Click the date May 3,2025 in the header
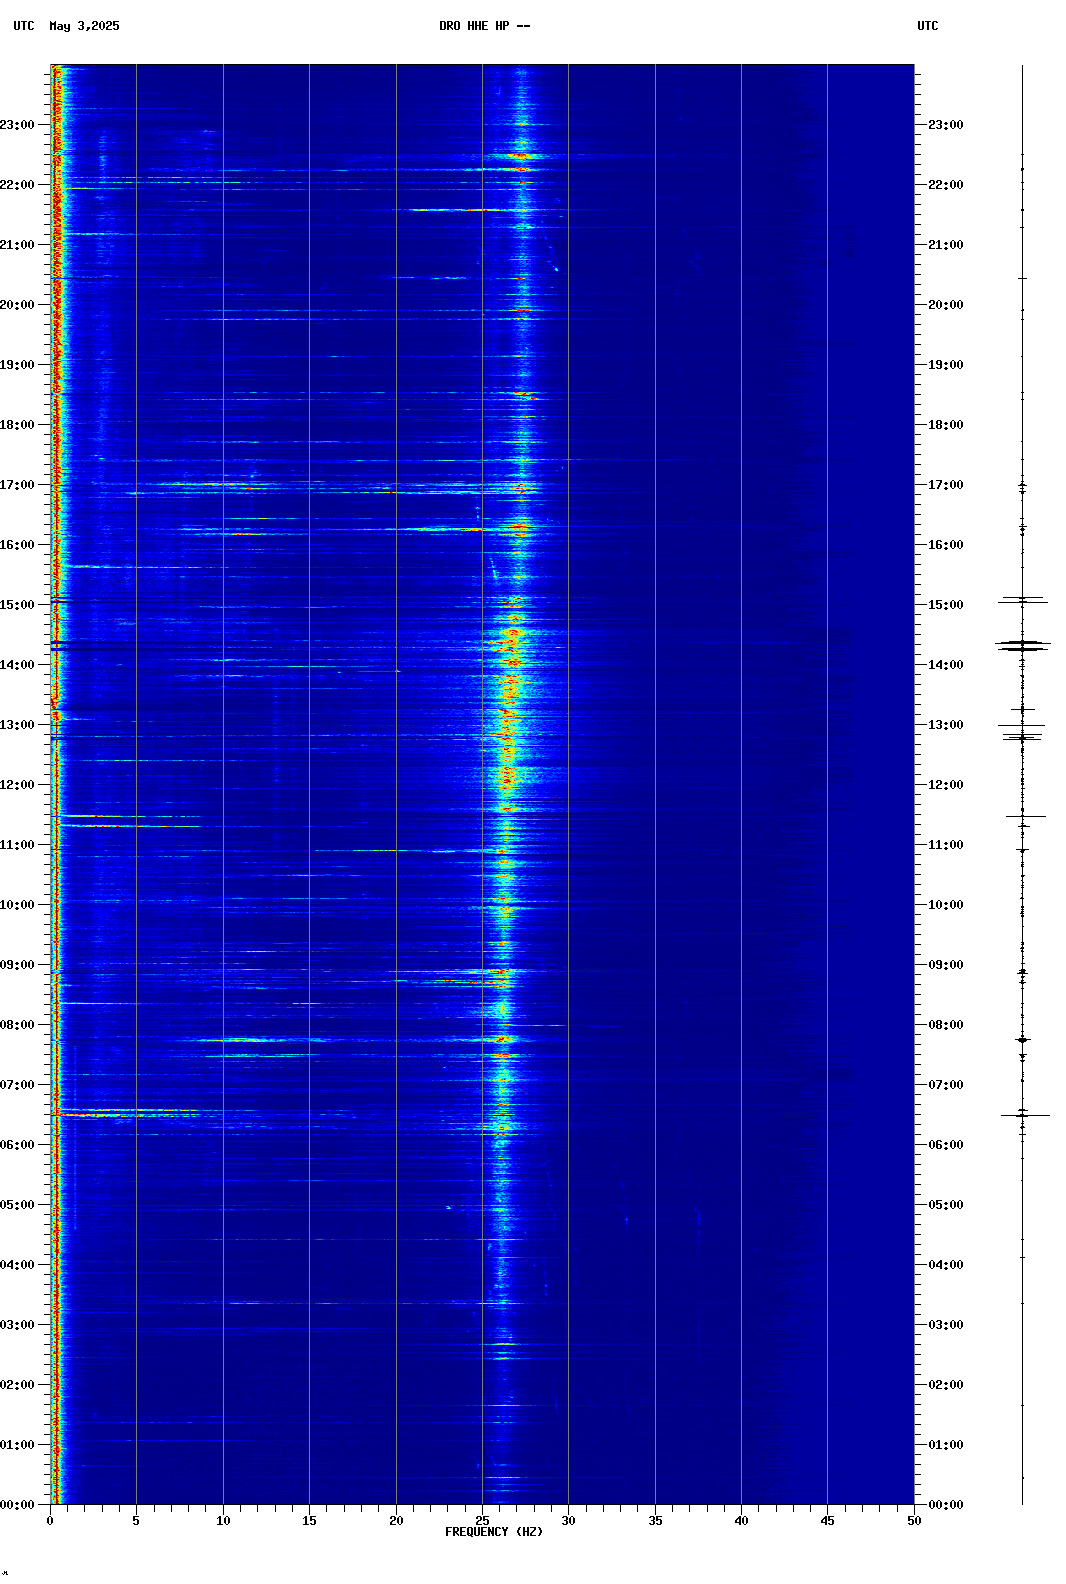1066x1584 pixels. pyautogui.click(x=84, y=26)
